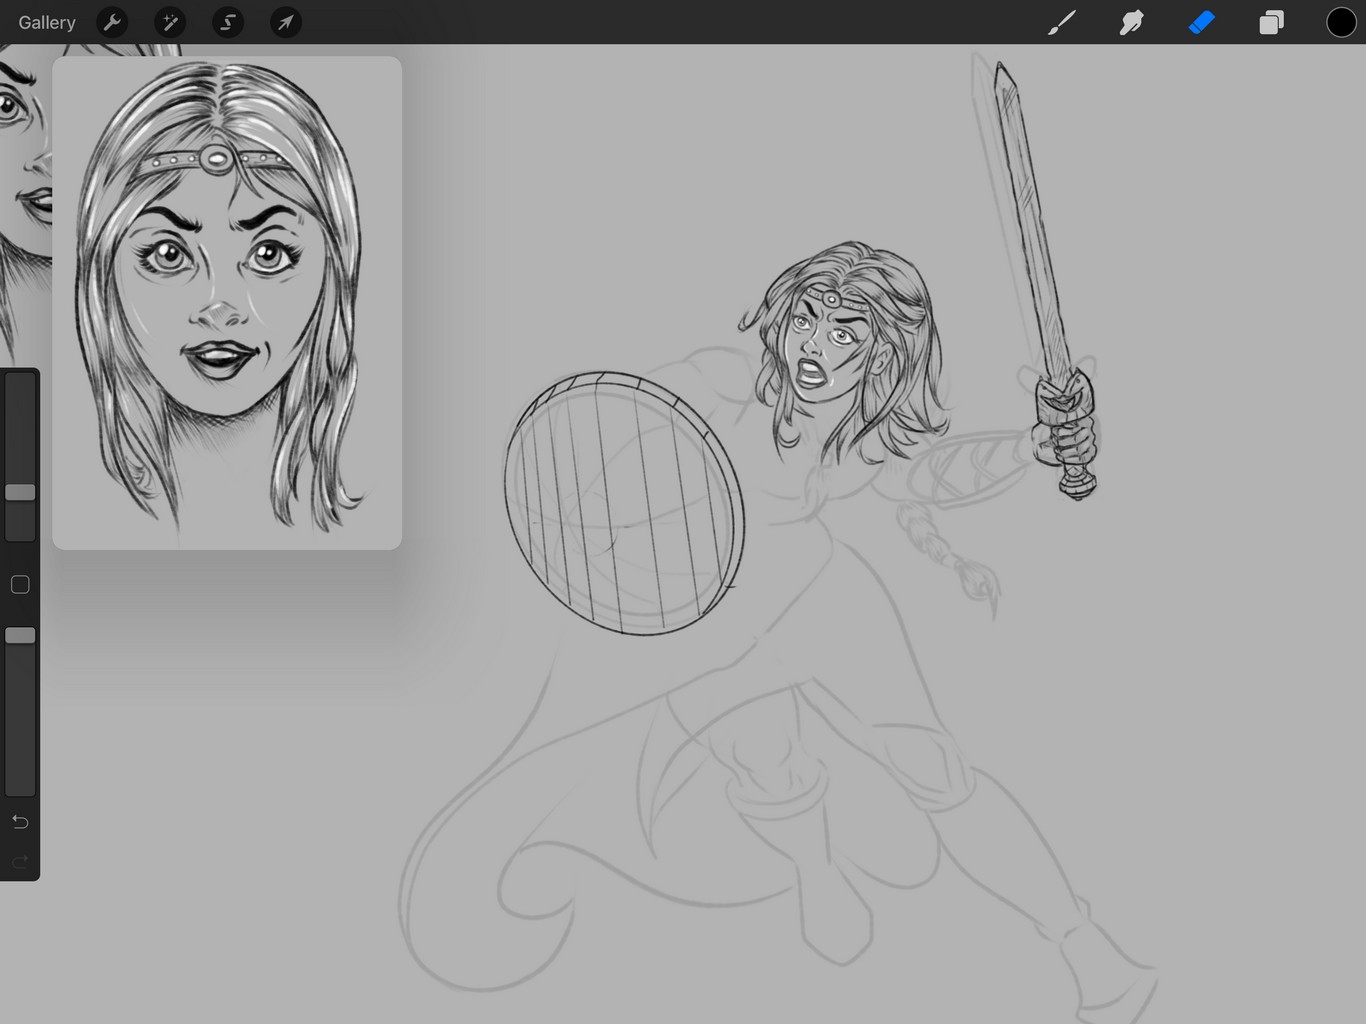Screen dimensions: 1366x1024
Task: Open the black color swatch
Action: pos(1340,22)
